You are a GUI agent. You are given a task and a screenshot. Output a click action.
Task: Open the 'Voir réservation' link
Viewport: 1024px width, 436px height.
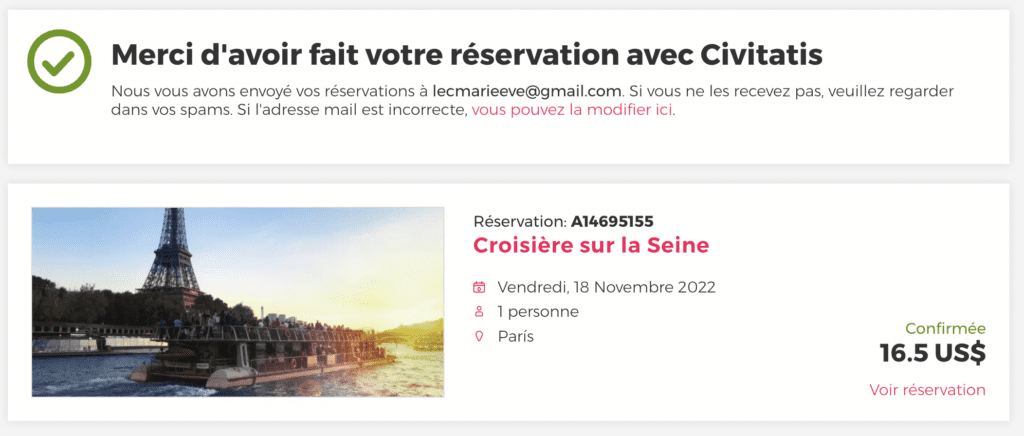(x=927, y=390)
